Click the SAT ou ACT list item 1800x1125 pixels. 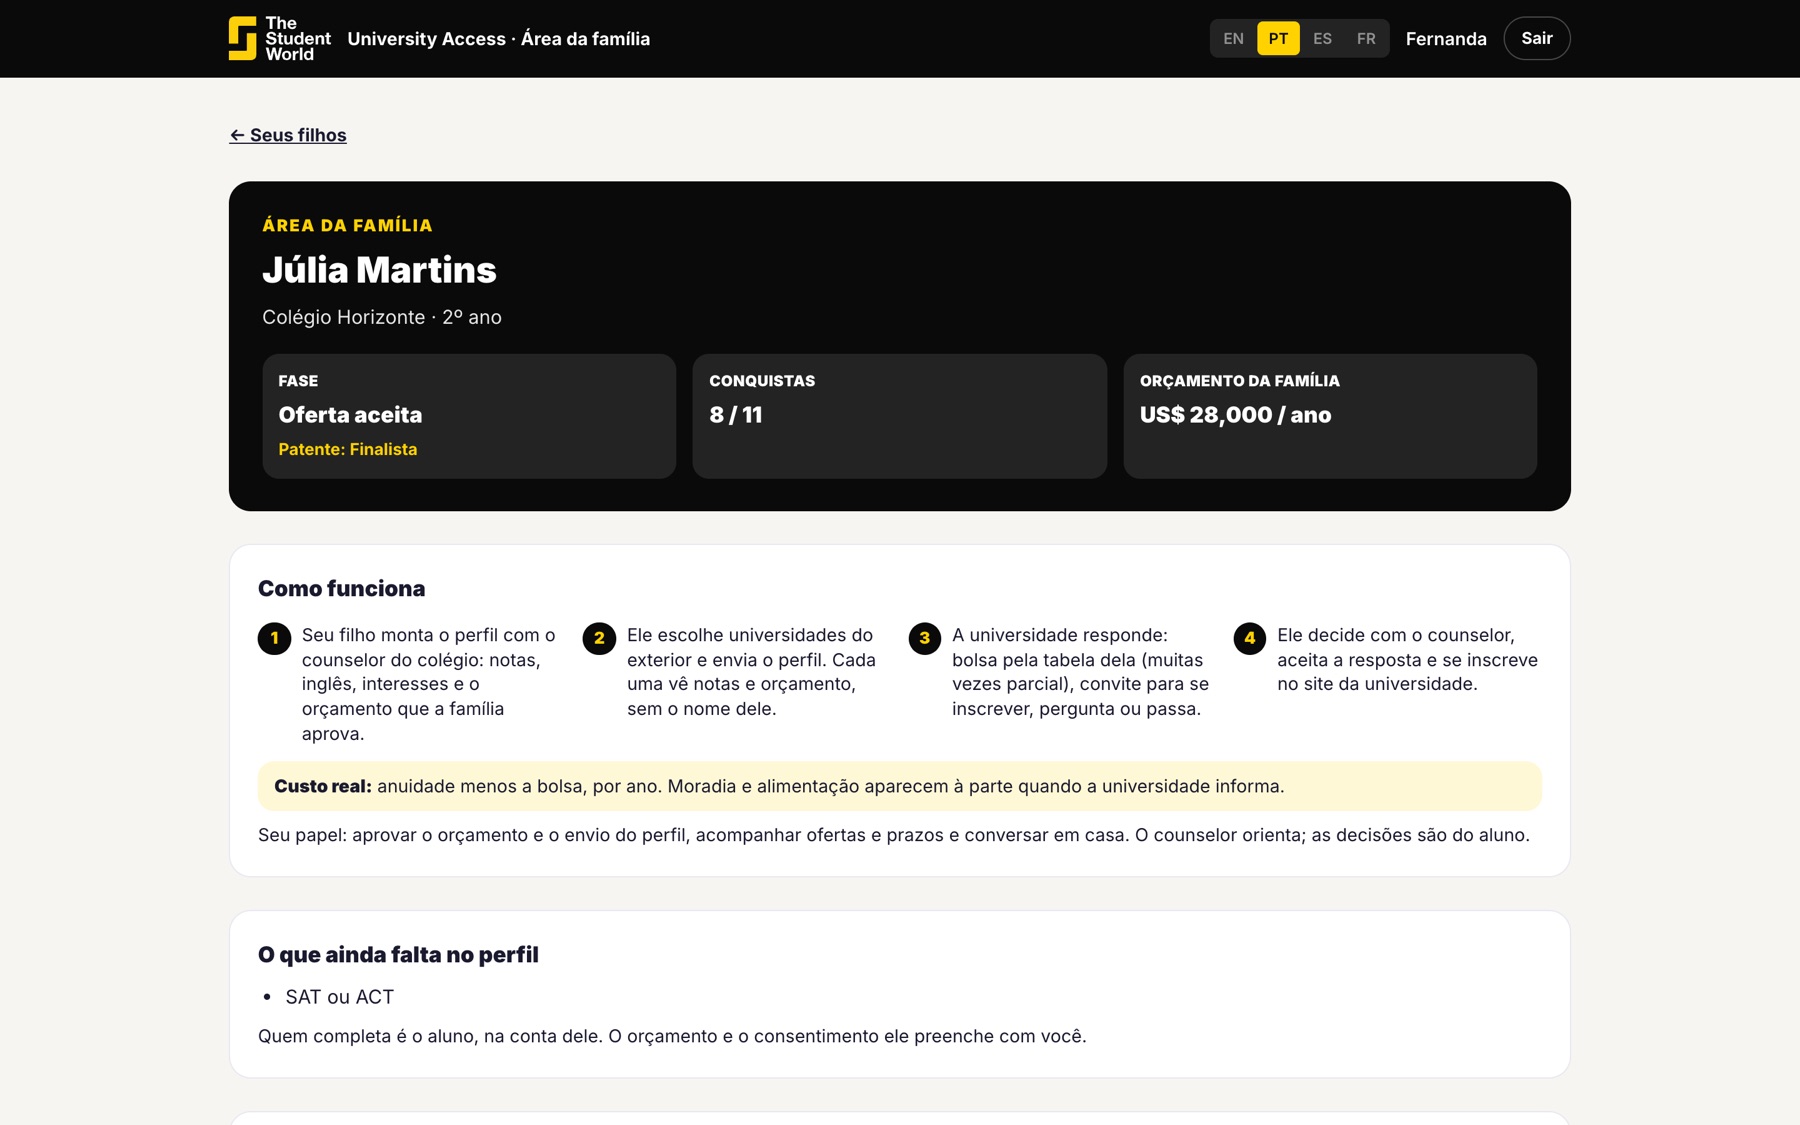(x=339, y=997)
